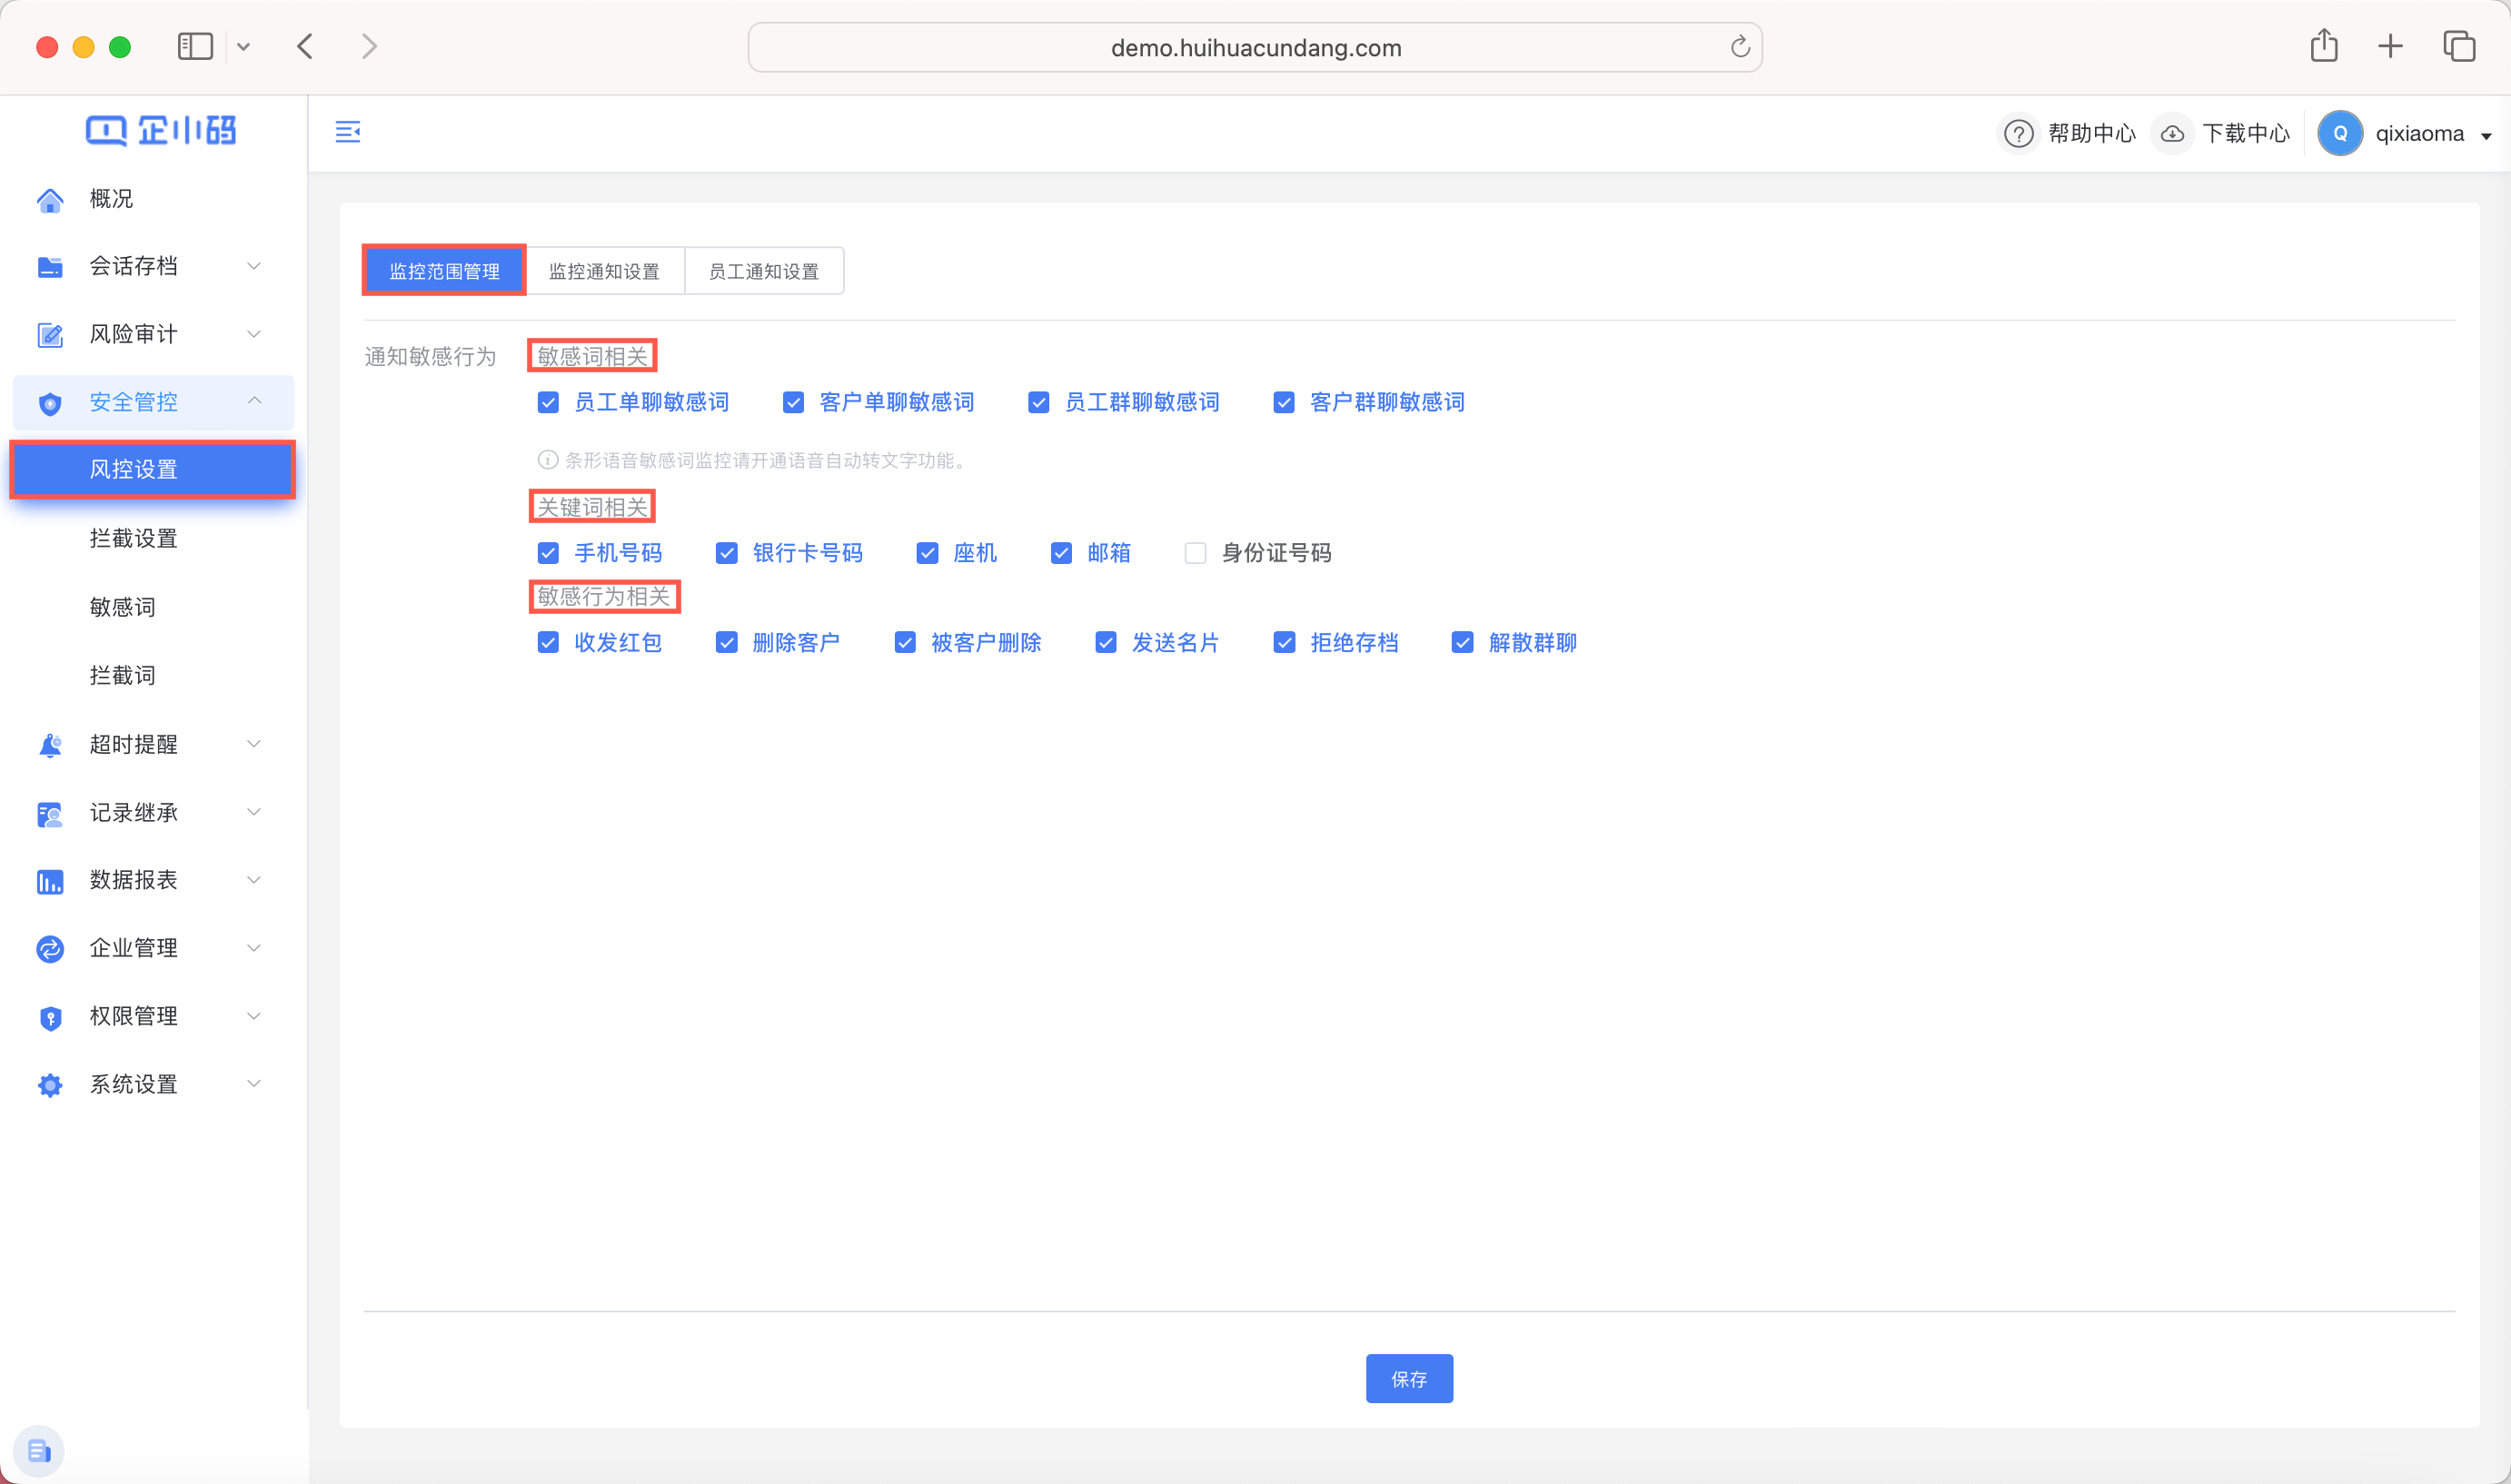Expand 风险审计 menu chevron
This screenshot has height=1484, width=2511.
coord(254,334)
